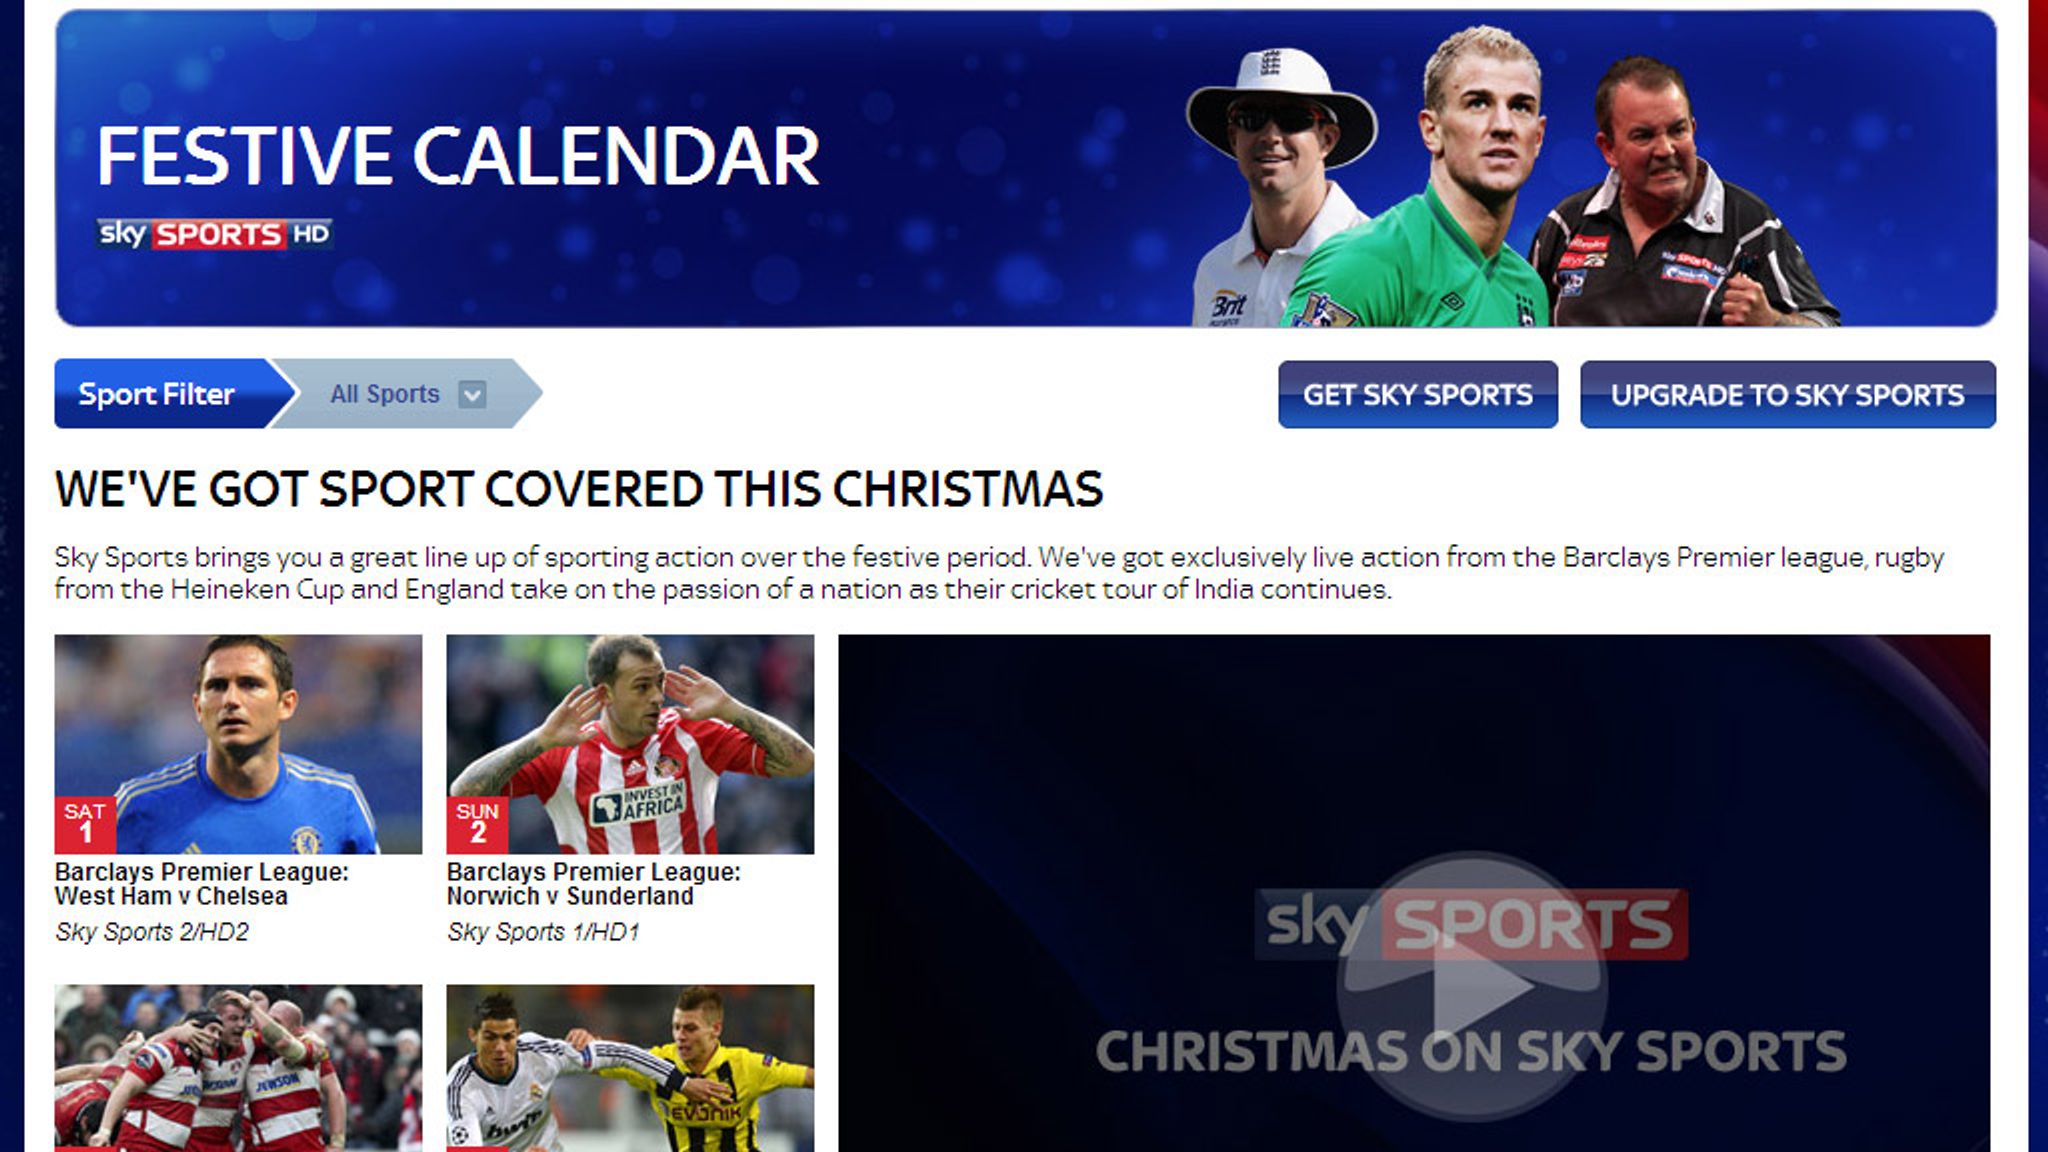The width and height of the screenshot is (2048, 1152).
Task: Click the Sky Sports 2/HD2 channel text
Action: coord(152,932)
